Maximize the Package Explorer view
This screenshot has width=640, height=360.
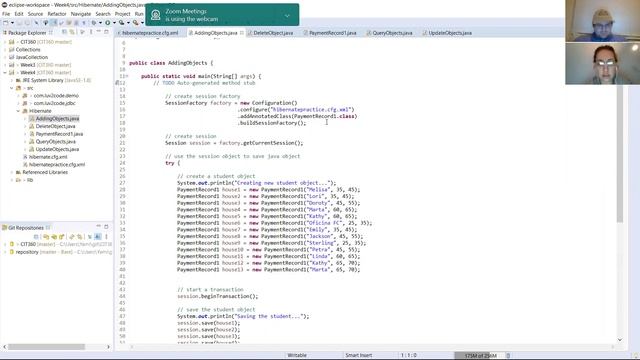coord(107,32)
